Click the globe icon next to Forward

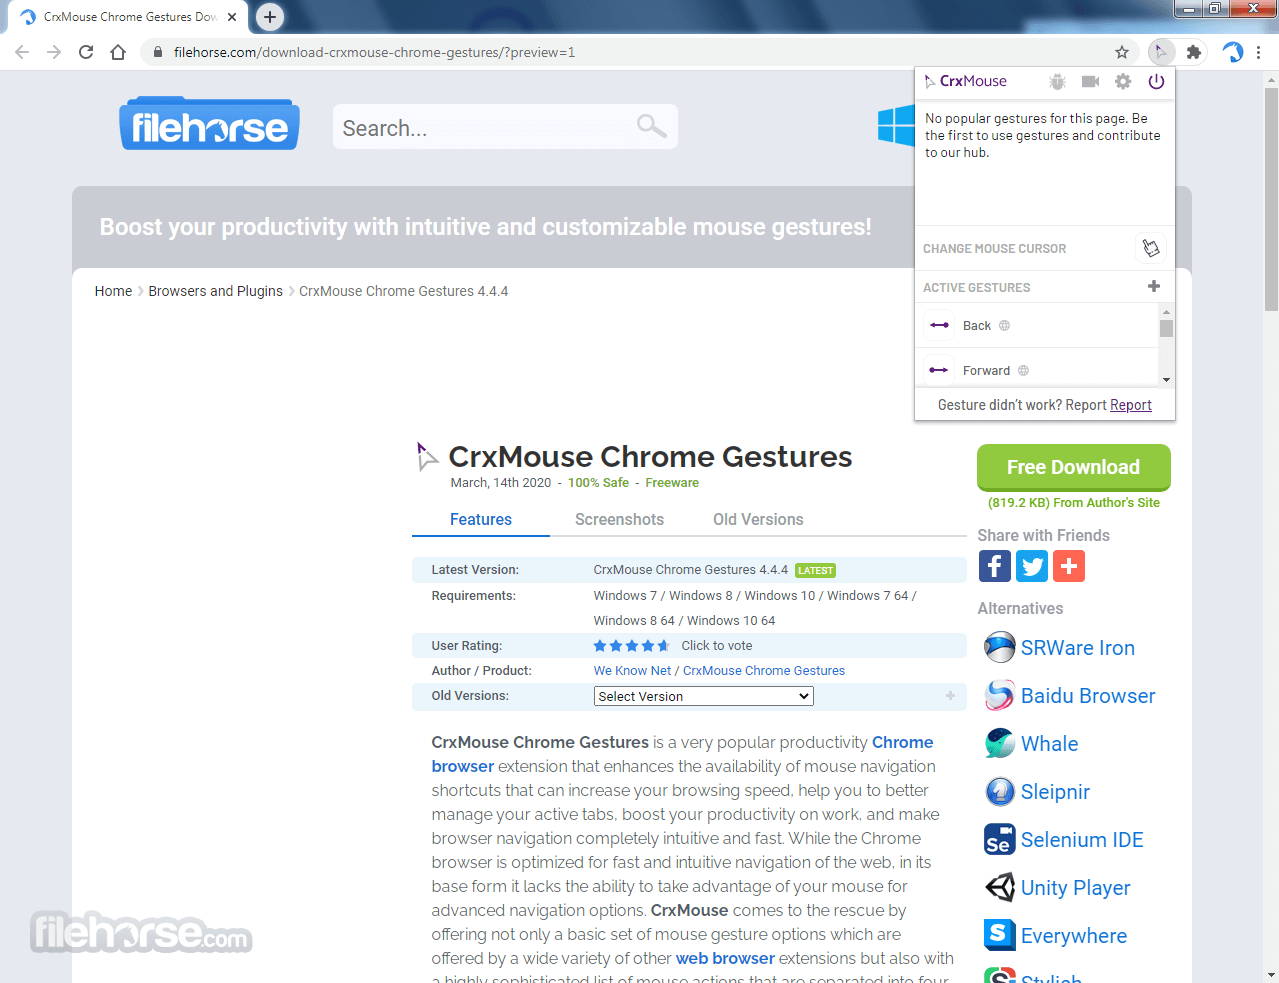coord(1023,370)
